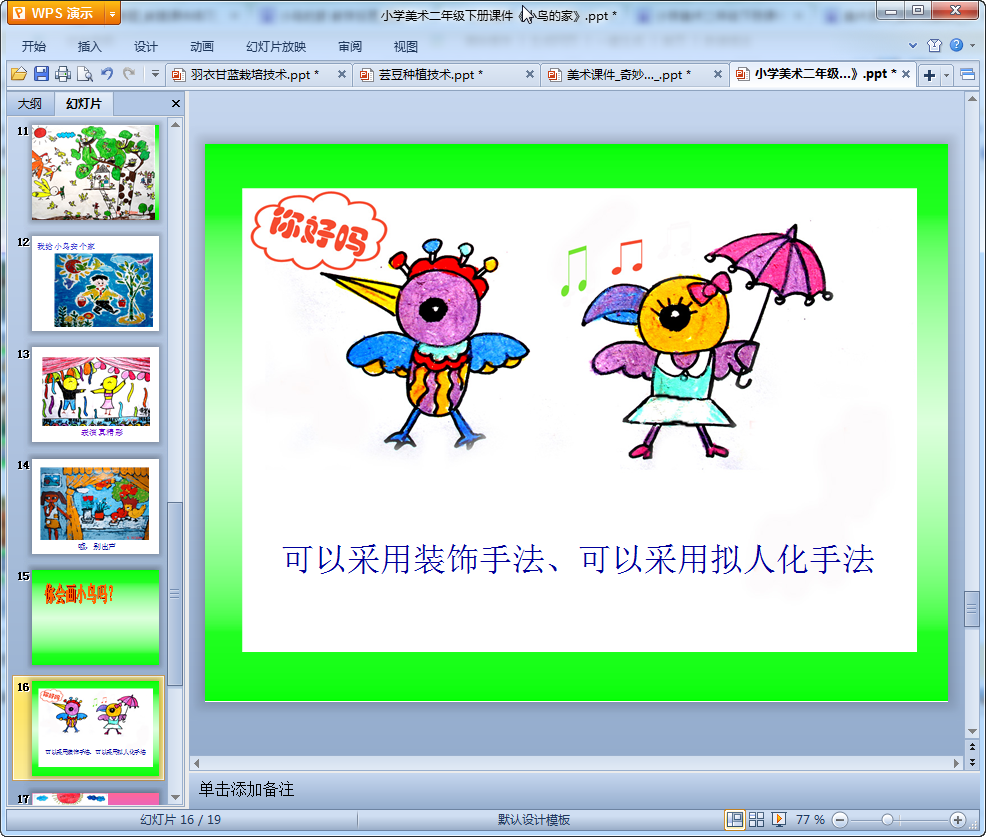Viewport: 986px width, 837px height.
Task: Close the active 小学美术二年级 tab
Action: 906,74
